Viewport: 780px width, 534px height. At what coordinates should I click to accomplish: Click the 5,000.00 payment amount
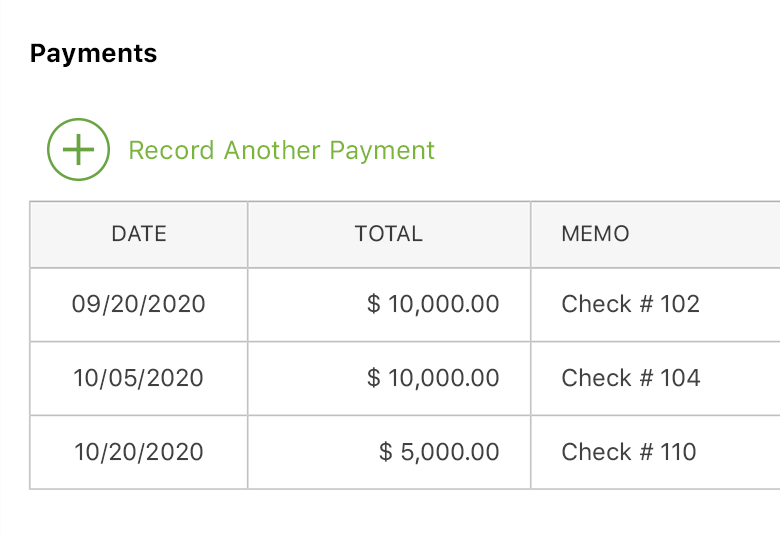click(449, 452)
